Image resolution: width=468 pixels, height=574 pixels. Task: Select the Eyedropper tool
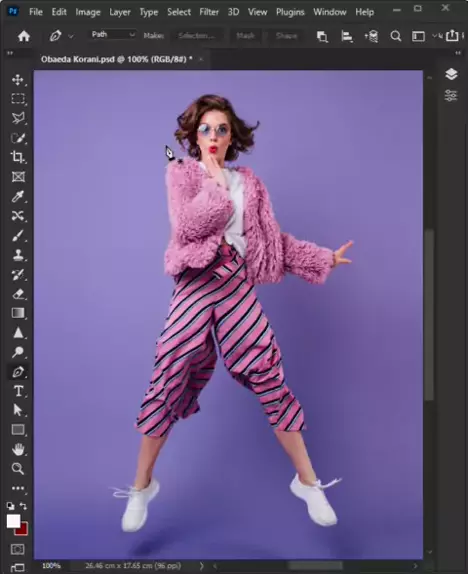(18, 197)
